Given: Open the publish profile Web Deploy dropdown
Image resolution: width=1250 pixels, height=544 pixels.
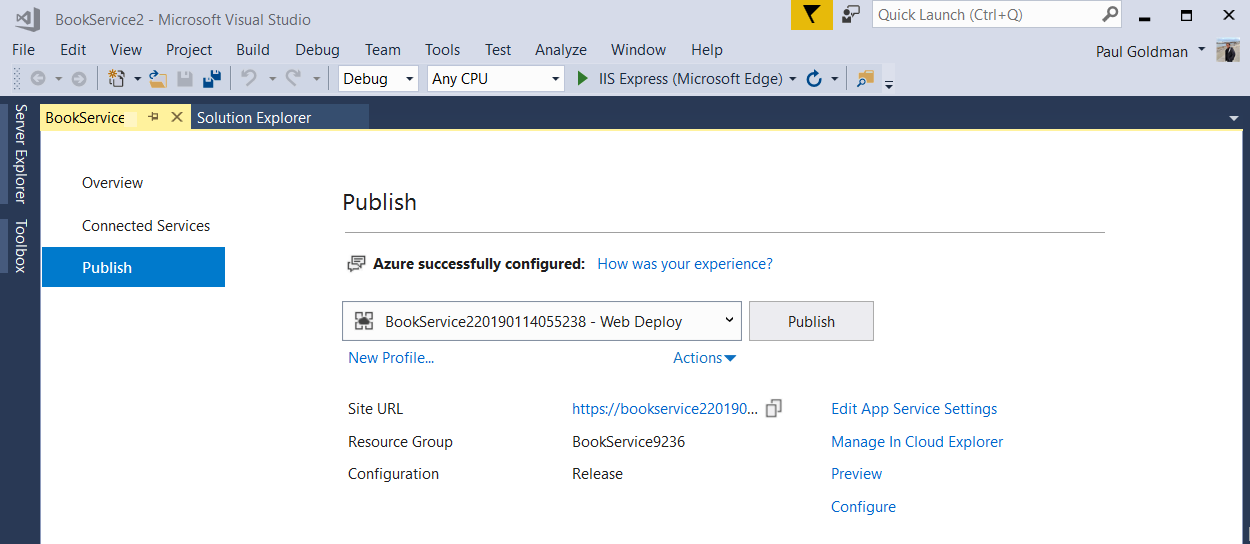Looking at the screenshot, I should [541, 321].
